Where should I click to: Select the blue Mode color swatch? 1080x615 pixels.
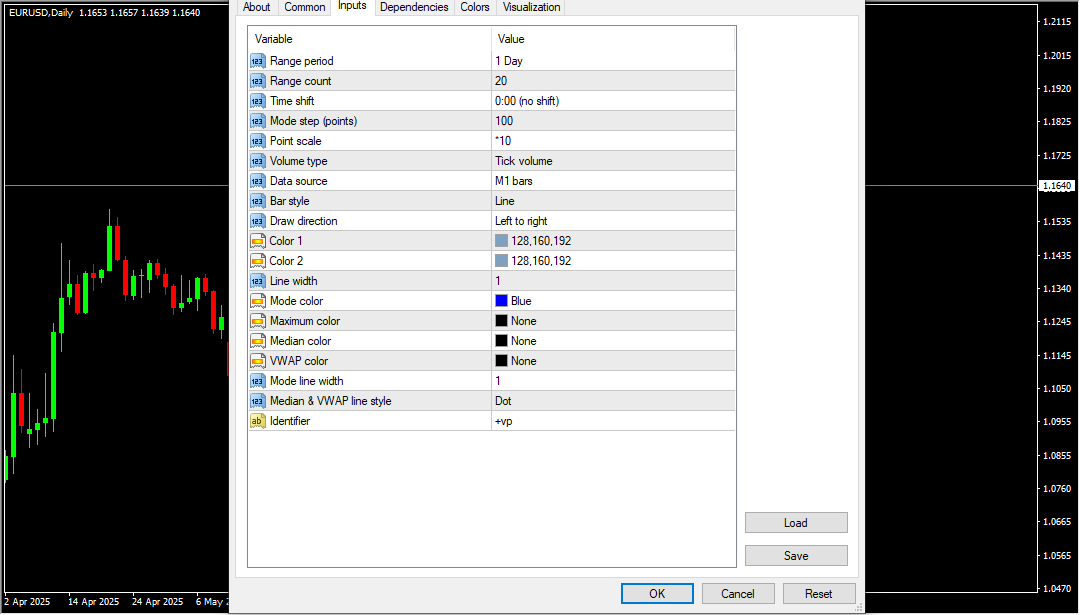click(x=502, y=301)
